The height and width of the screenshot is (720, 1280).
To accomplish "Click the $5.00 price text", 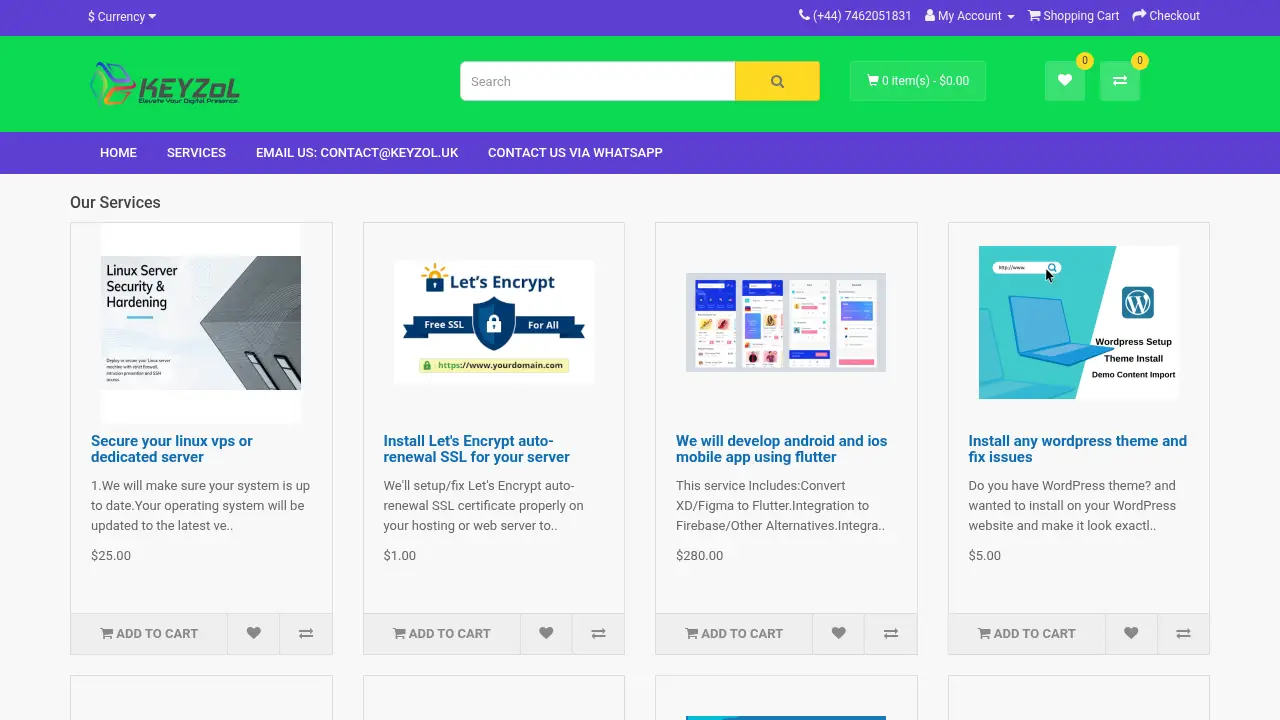I will click(x=985, y=556).
